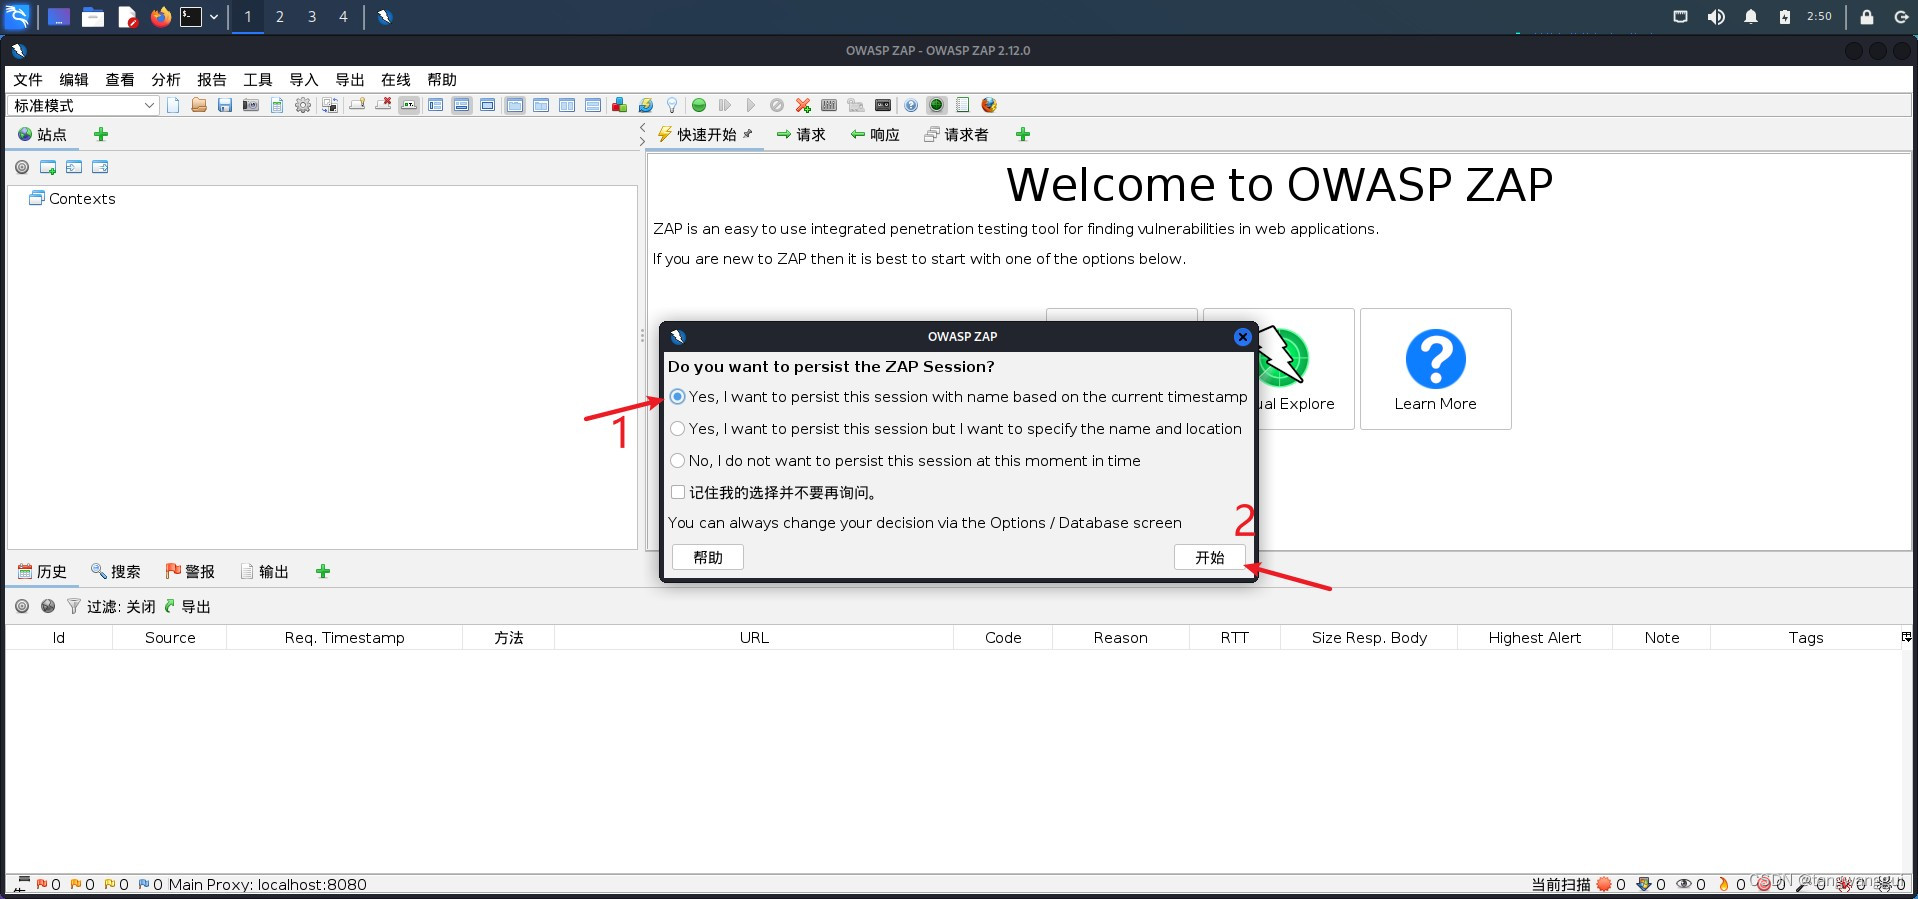
Task: Open the file manager from the taskbar
Action: pos(93,16)
